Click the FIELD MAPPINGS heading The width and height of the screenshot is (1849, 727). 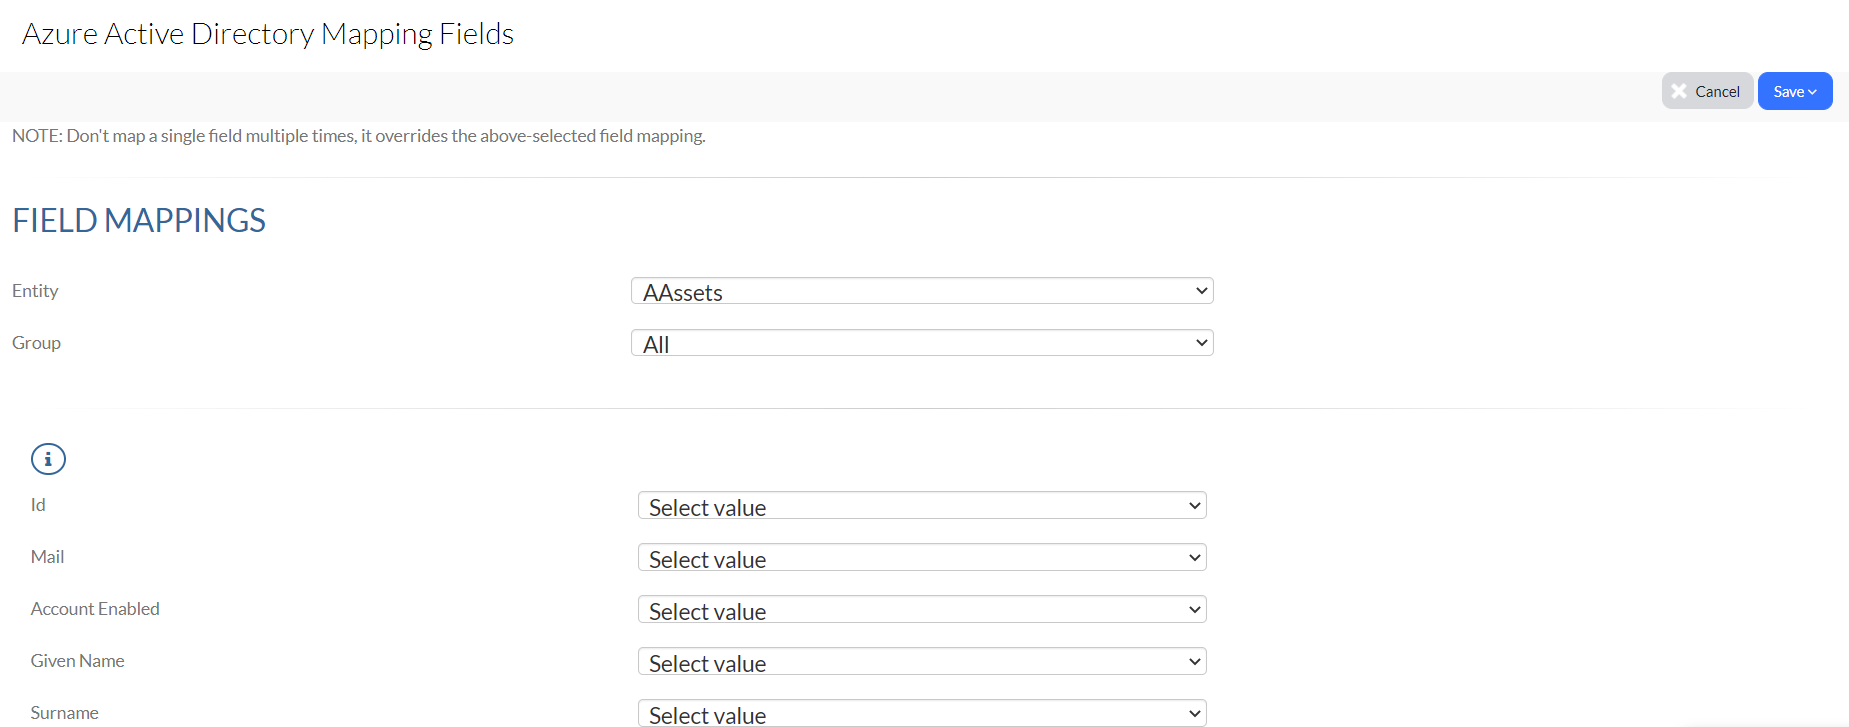click(x=139, y=220)
